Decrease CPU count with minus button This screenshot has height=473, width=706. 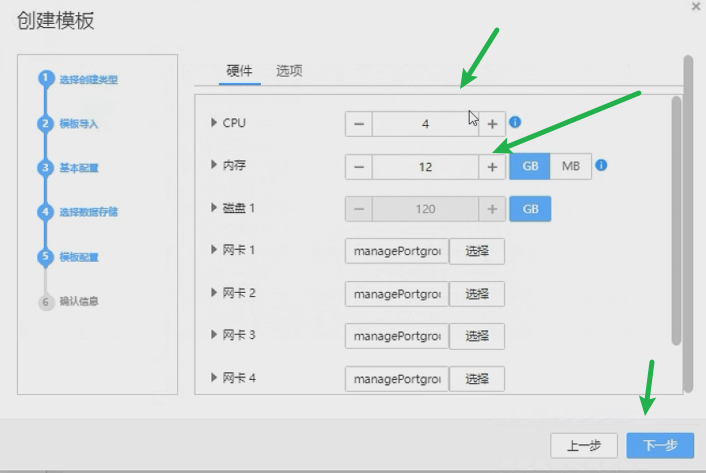[359, 124]
